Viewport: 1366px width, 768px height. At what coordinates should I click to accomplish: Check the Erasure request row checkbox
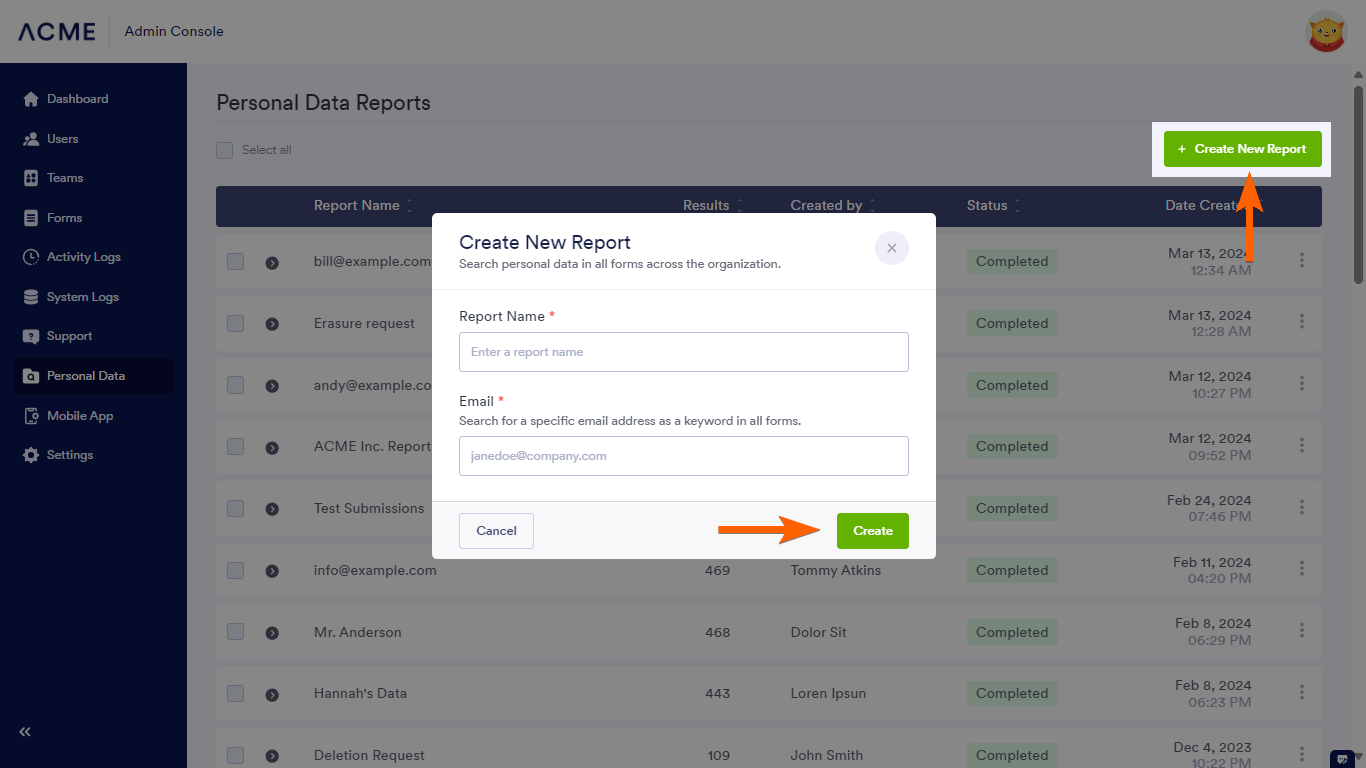pyautogui.click(x=235, y=323)
